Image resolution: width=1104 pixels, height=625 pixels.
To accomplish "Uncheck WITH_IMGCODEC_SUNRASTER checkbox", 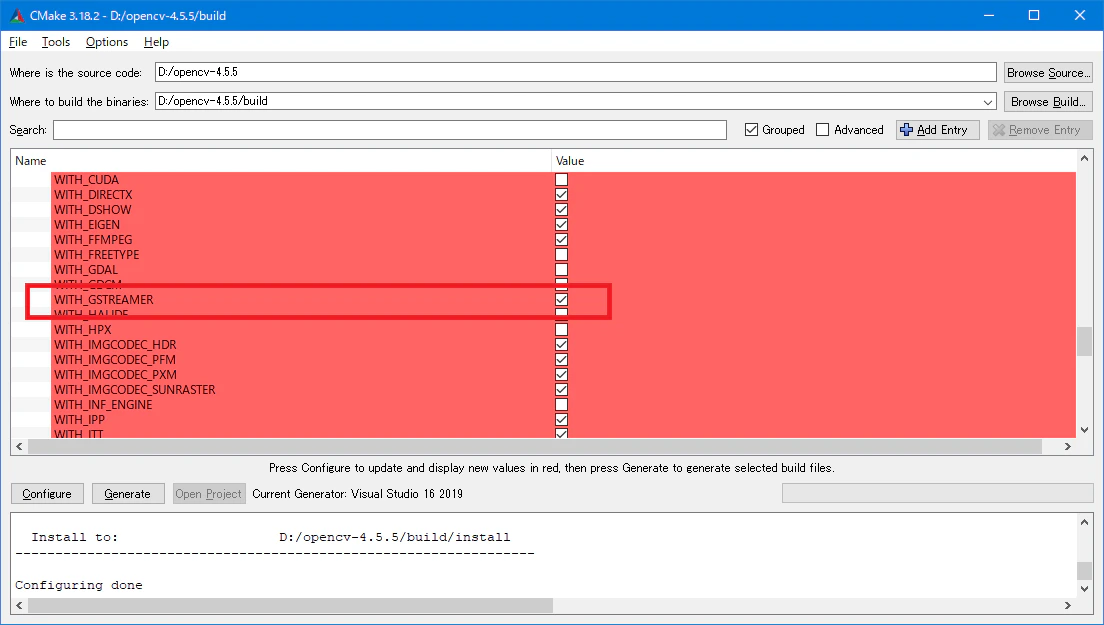I will point(561,390).
